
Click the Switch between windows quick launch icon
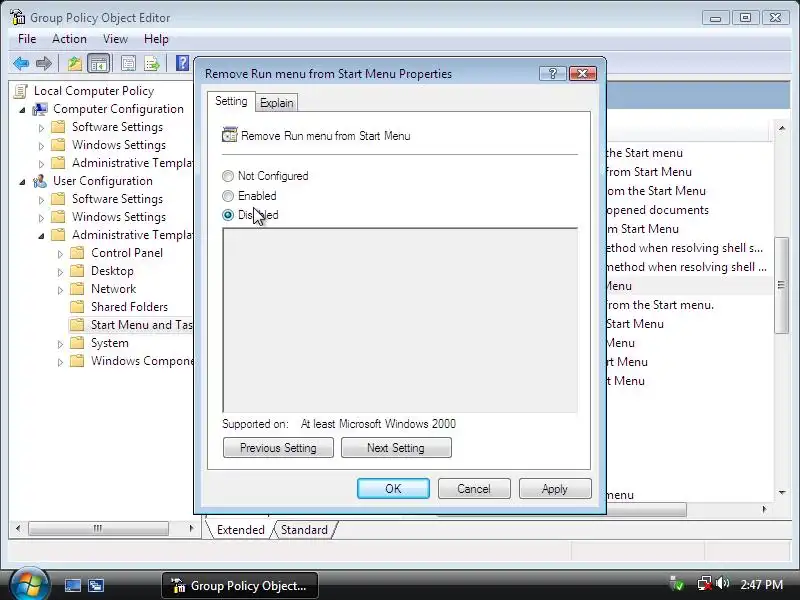[95, 585]
